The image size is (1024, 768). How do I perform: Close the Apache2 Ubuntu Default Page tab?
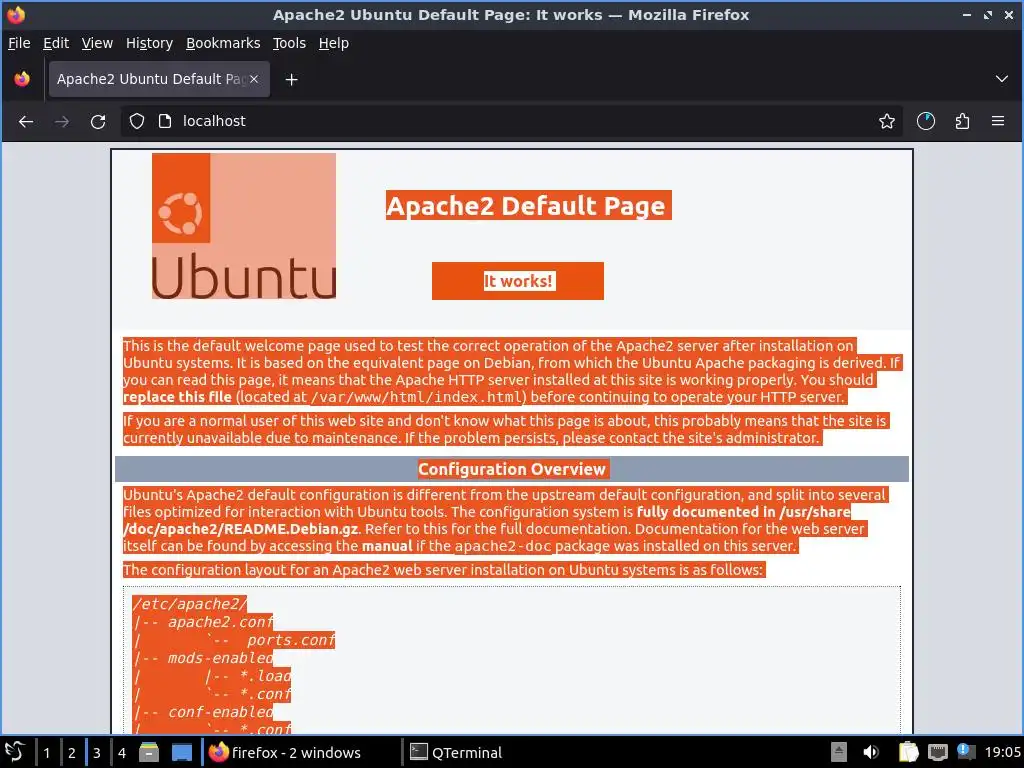[254, 79]
